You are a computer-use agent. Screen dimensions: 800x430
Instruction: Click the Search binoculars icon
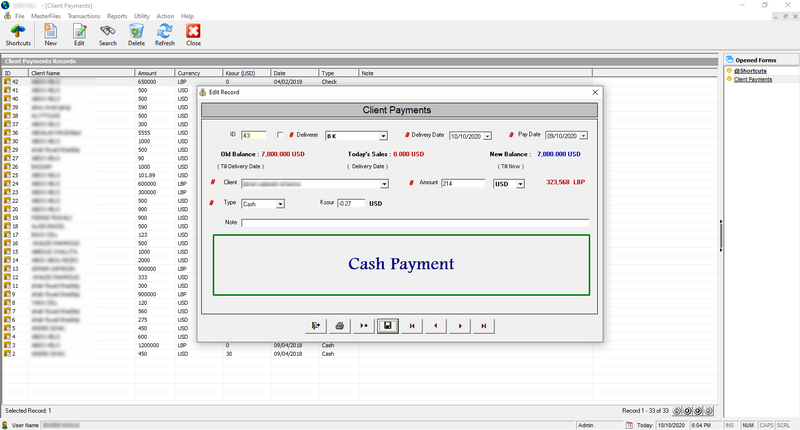click(x=108, y=35)
